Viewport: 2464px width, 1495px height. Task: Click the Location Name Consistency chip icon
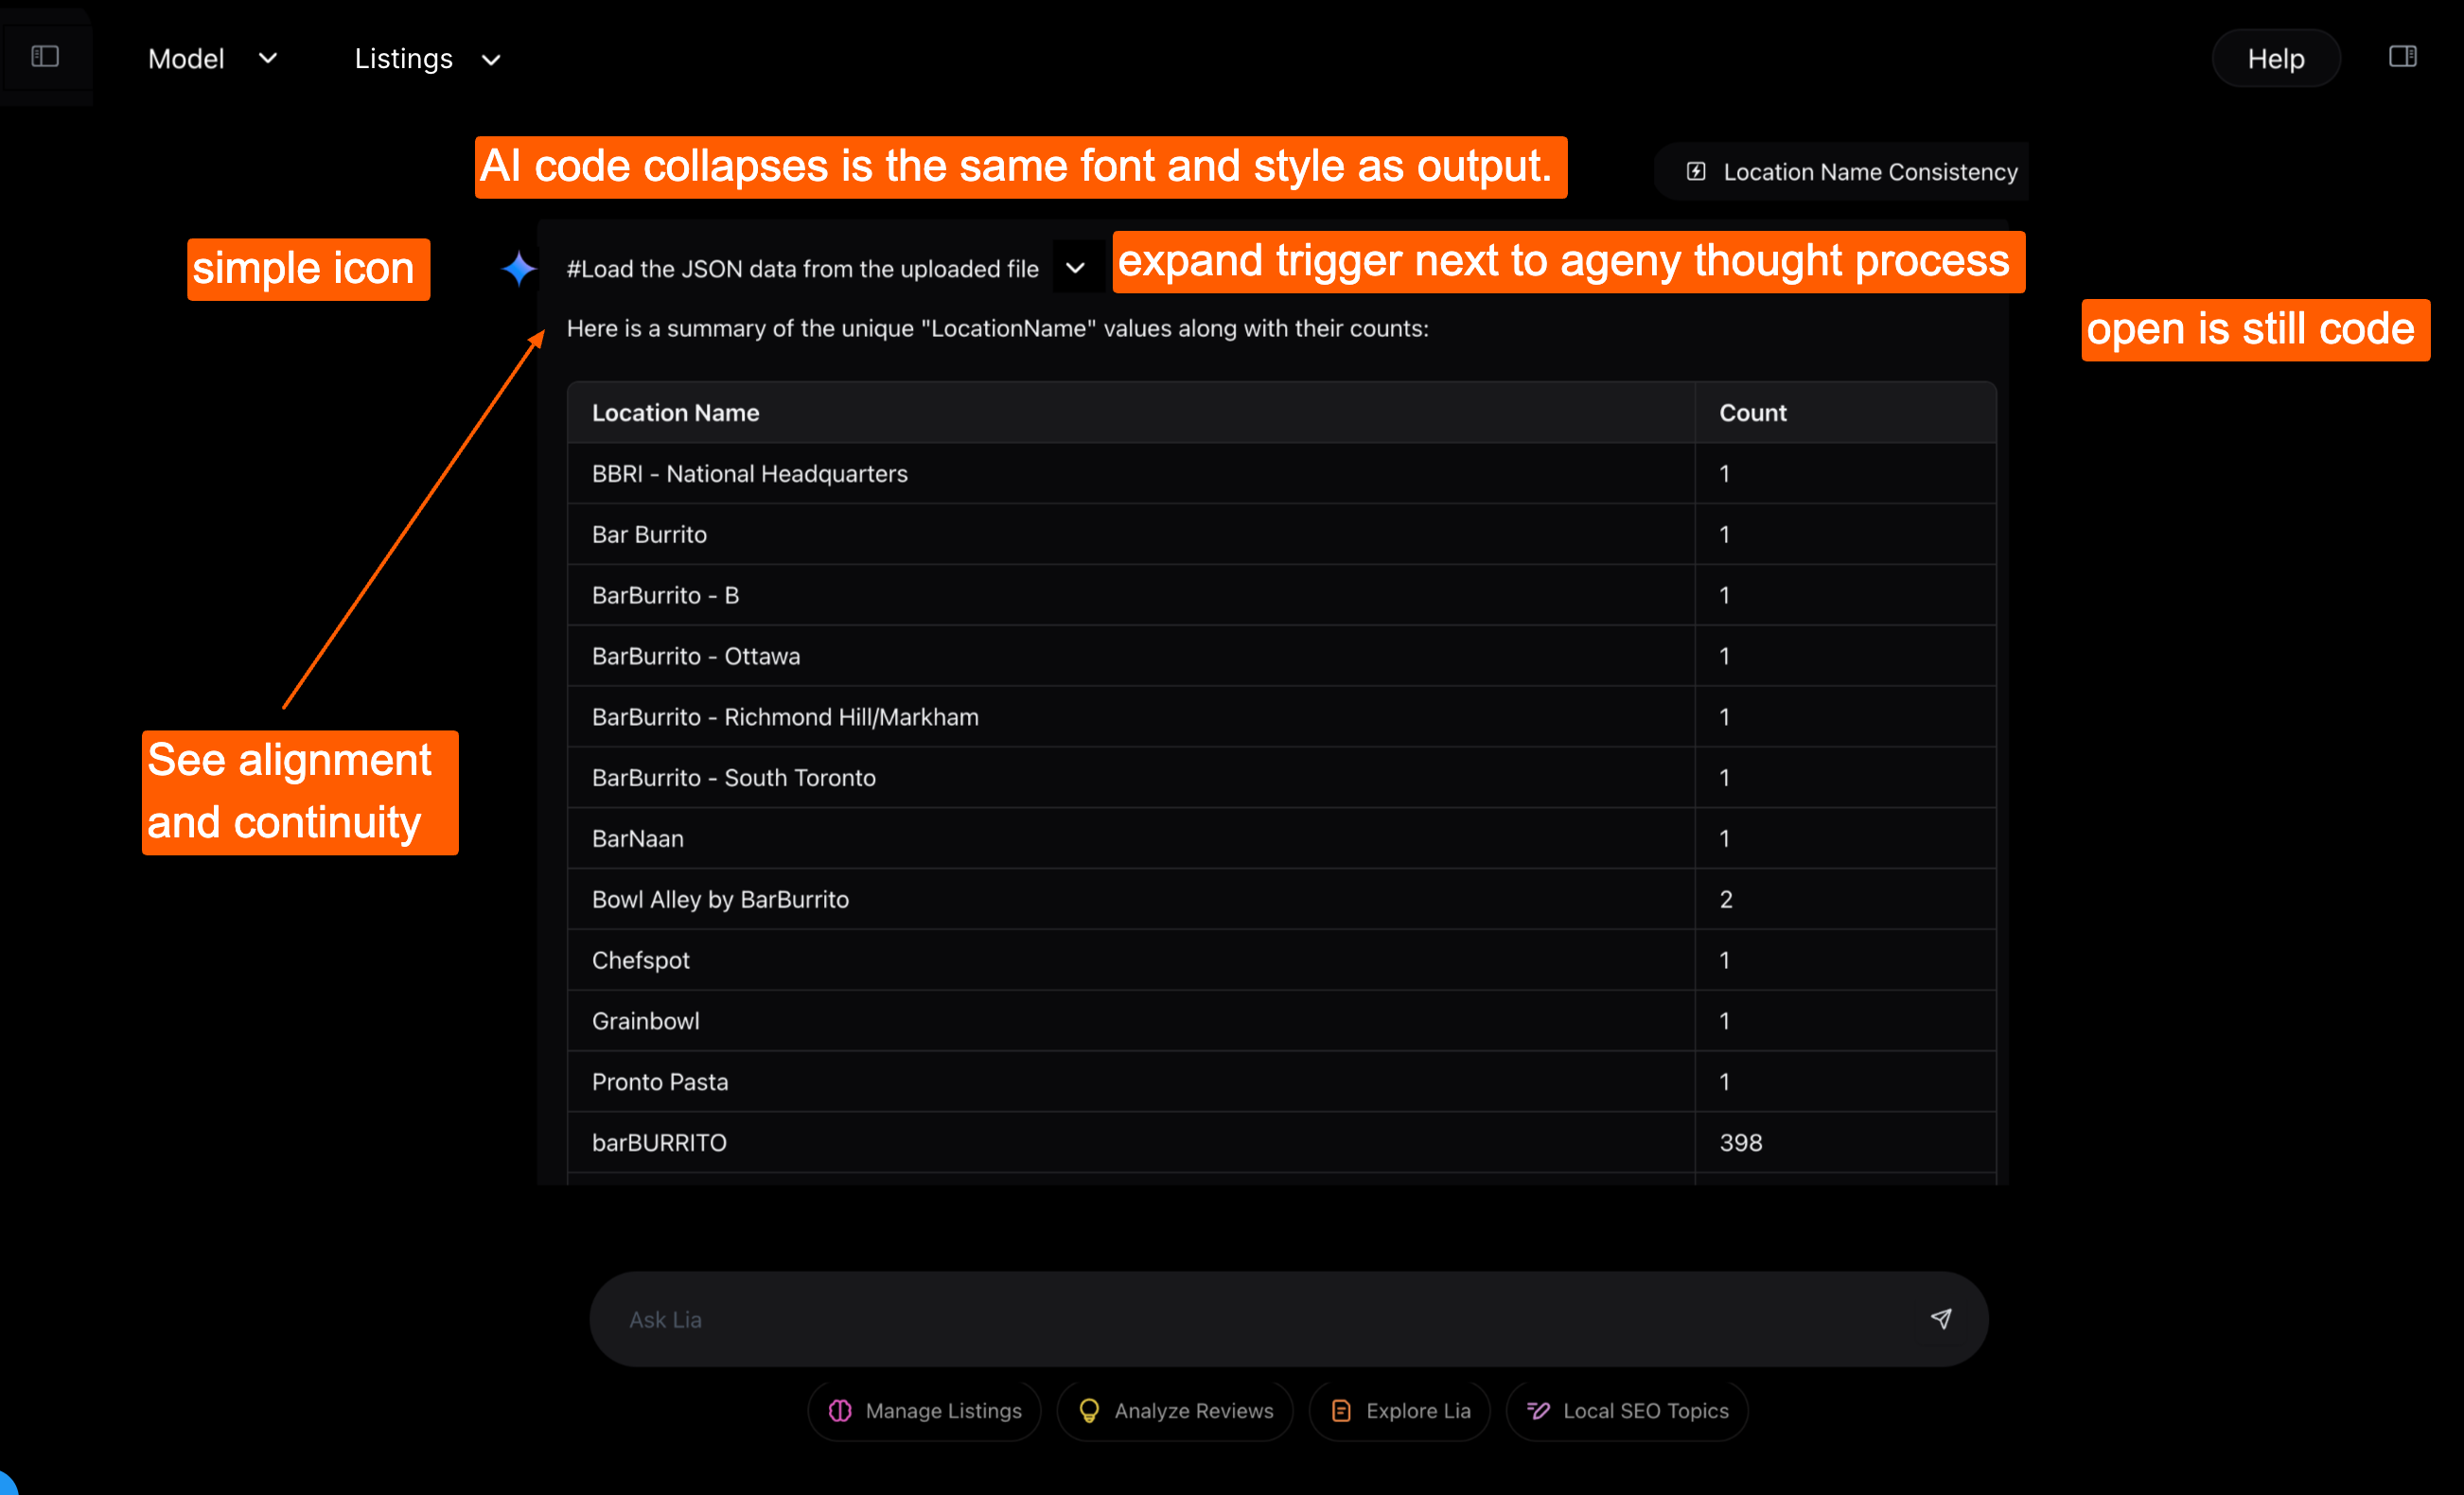[x=1696, y=172]
